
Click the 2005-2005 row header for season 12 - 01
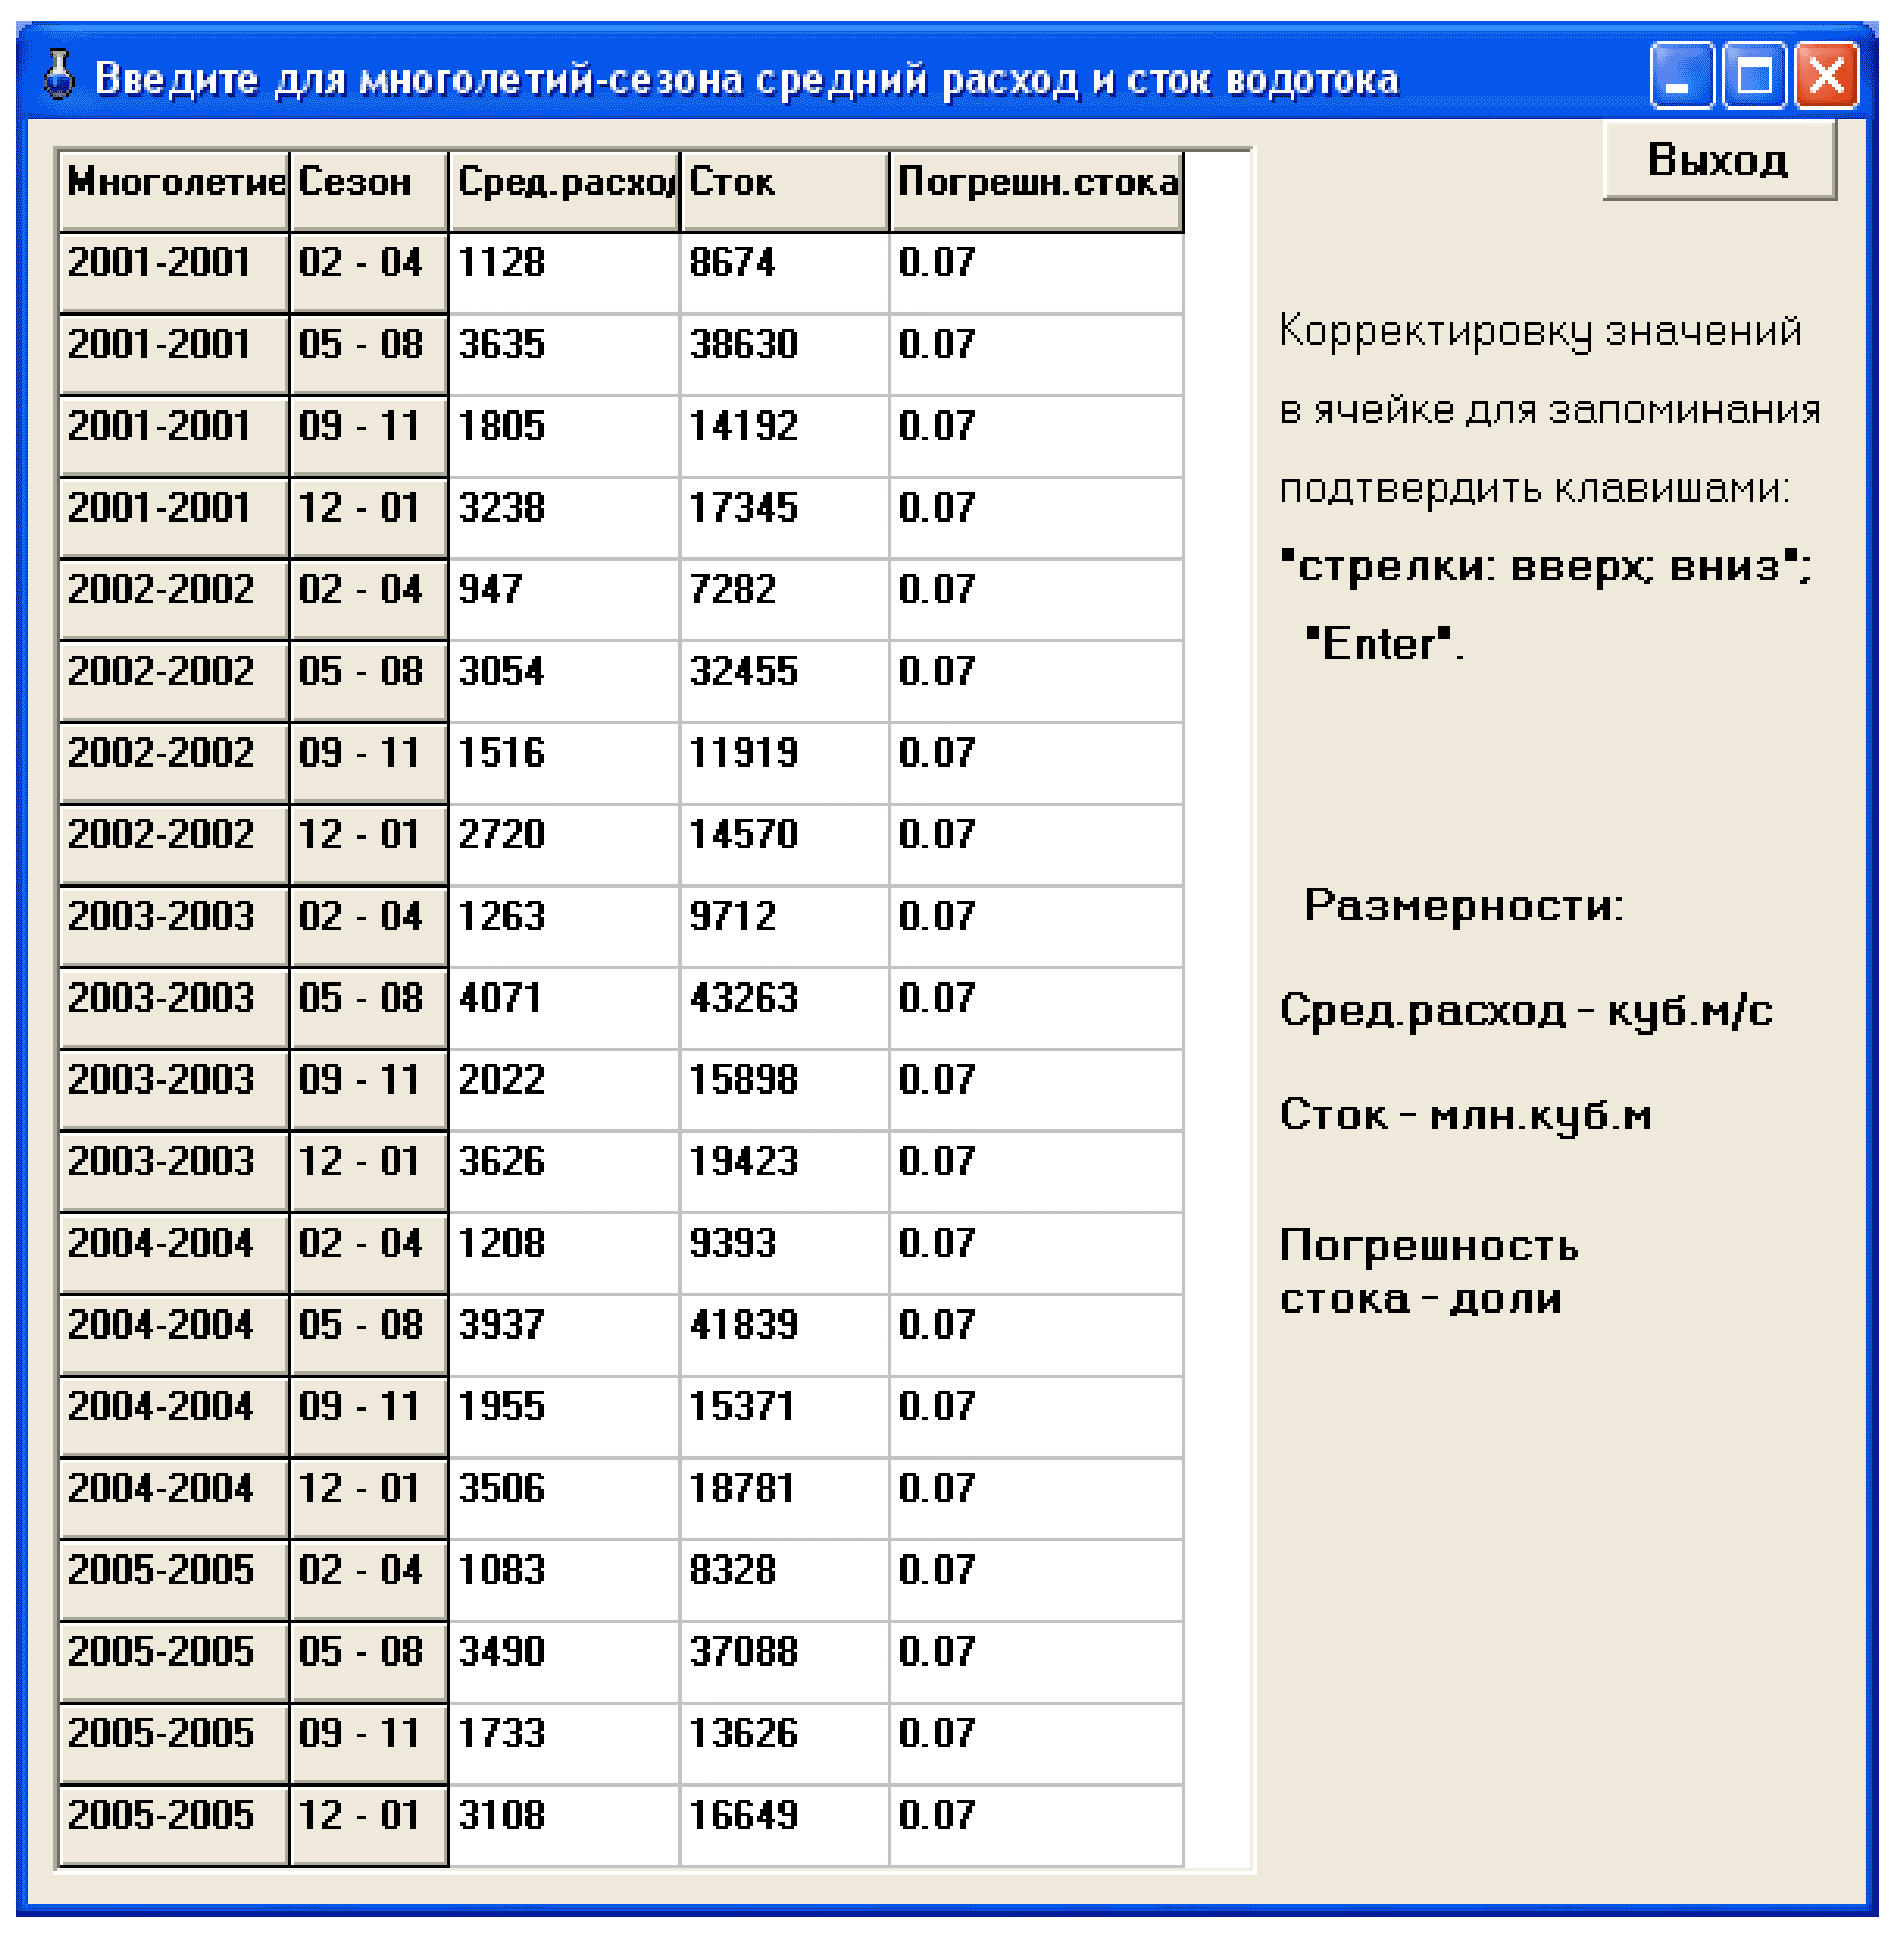click(174, 1826)
